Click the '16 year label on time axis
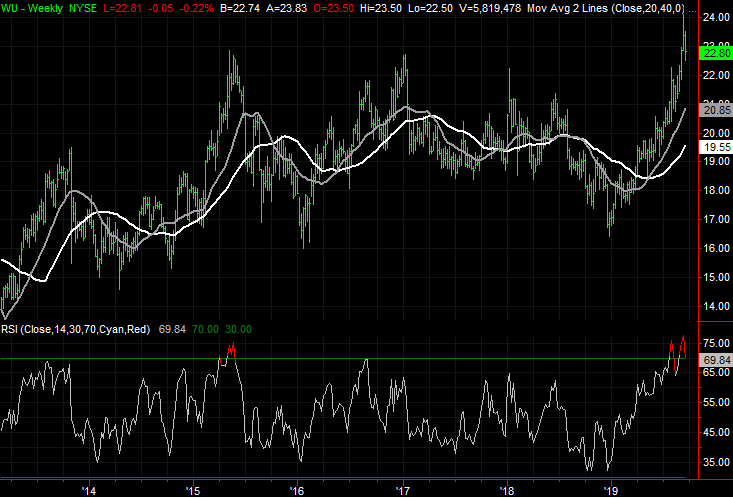Viewport: 733px width, 497px height. [x=297, y=490]
